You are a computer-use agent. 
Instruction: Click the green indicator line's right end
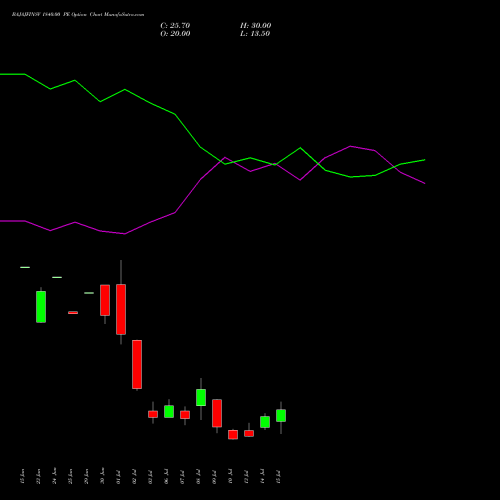tap(424, 160)
